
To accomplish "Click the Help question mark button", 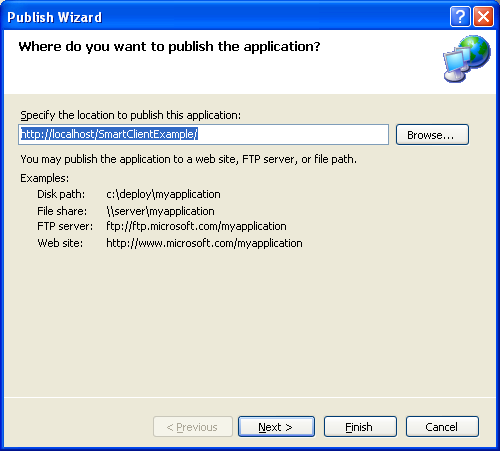I will point(460,16).
